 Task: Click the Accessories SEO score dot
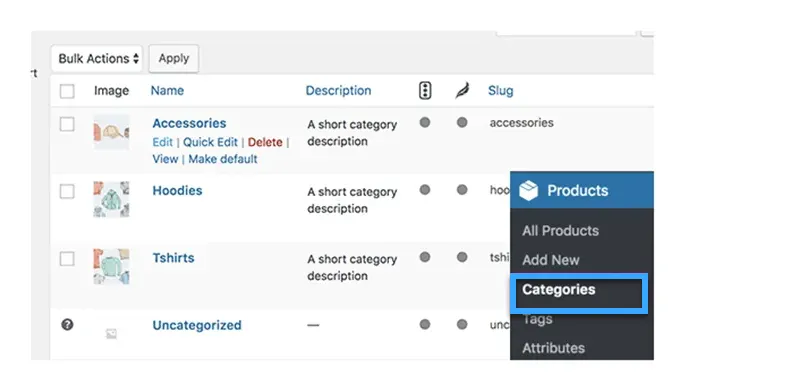[x=425, y=122]
